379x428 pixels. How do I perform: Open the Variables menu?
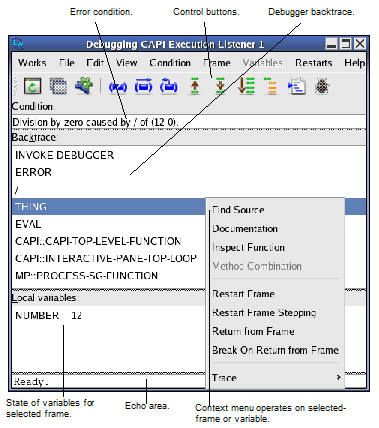[x=262, y=63]
